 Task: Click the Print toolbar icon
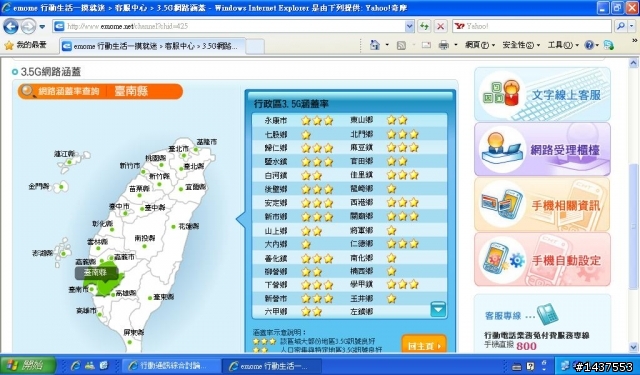point(443,45)
